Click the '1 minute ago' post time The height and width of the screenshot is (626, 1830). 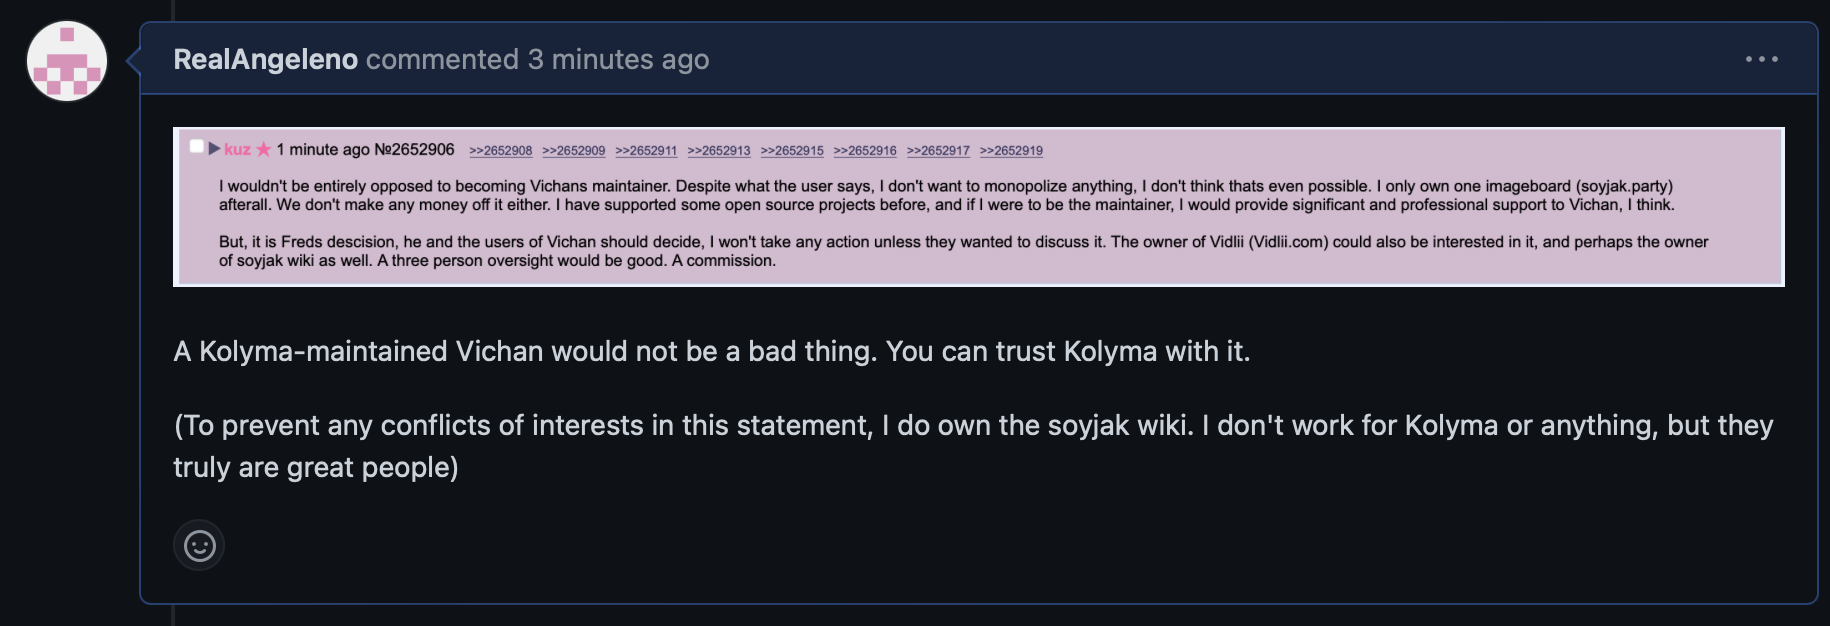click(323, 150)
